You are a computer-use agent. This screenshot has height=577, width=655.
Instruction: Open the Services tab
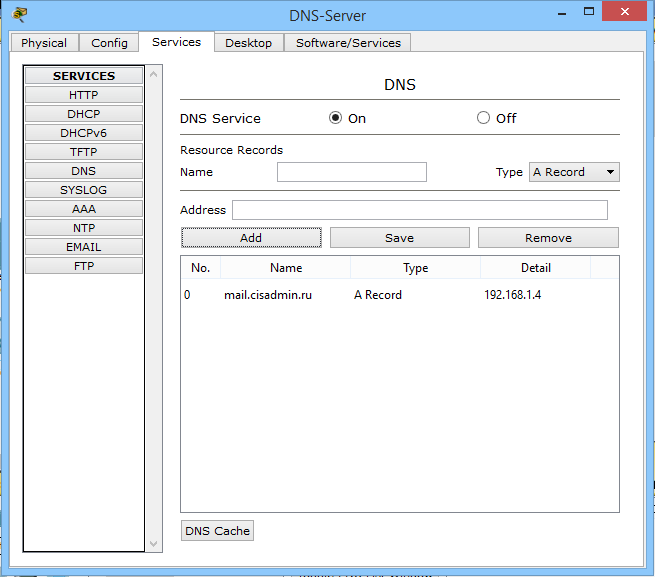pyautogui.click(x=176, y=42)
